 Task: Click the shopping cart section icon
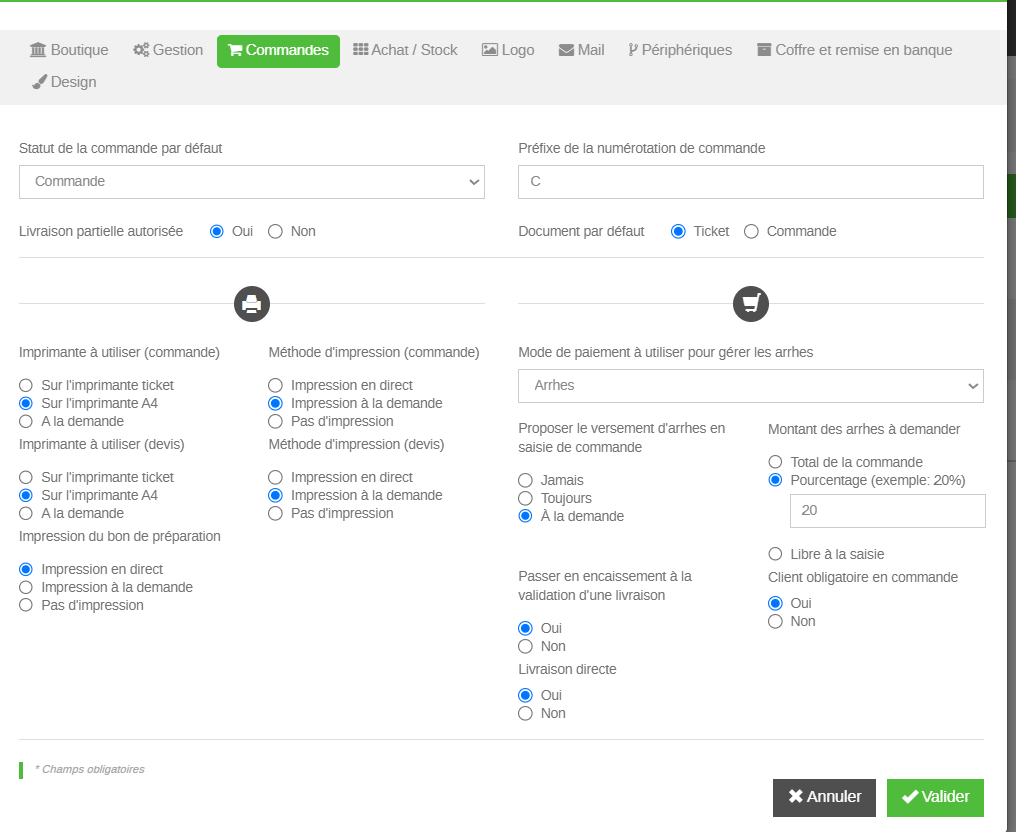pos(751,303)
